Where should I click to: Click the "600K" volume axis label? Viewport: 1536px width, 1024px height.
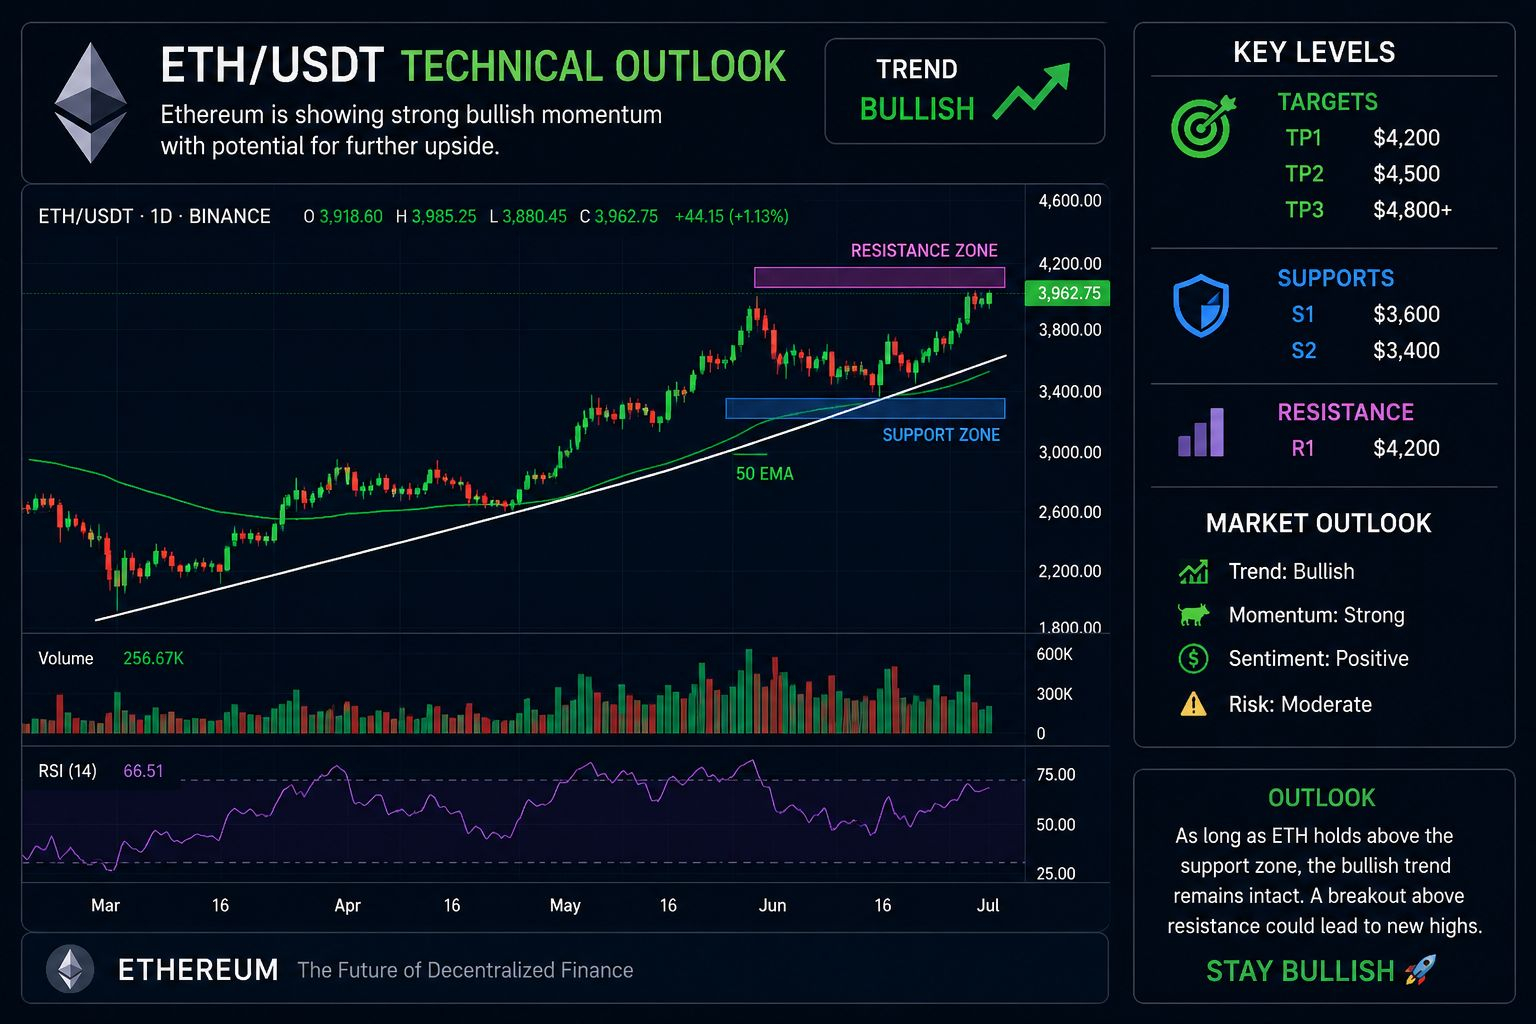[1055, 654]
